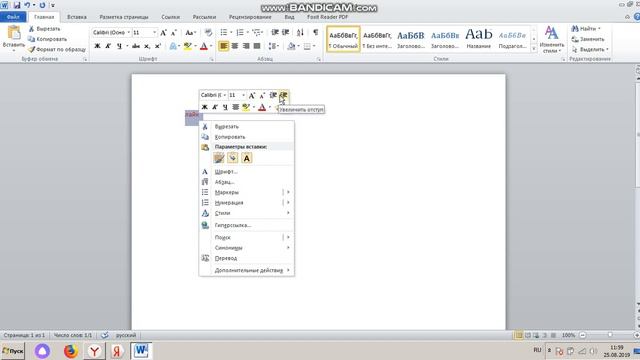Expand the Маркеры submenu
Viewport: 640px width, 360px height.
[x=247, y=192]
